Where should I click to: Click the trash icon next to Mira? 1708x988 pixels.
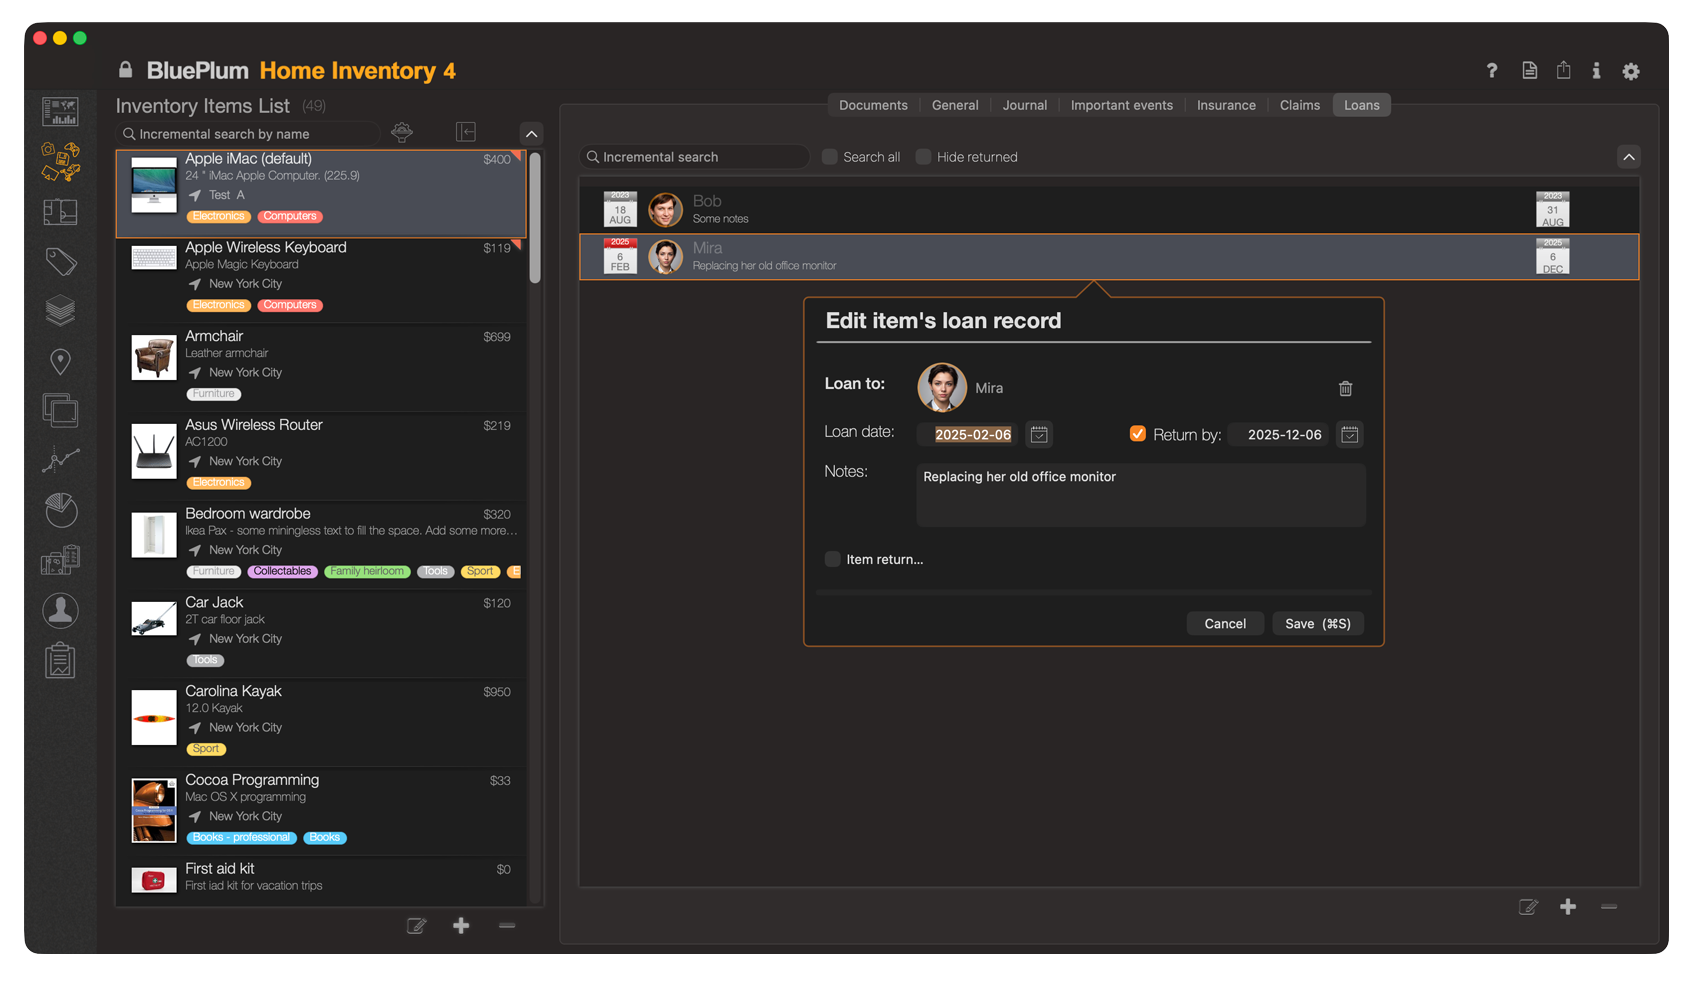(1345, 388)
